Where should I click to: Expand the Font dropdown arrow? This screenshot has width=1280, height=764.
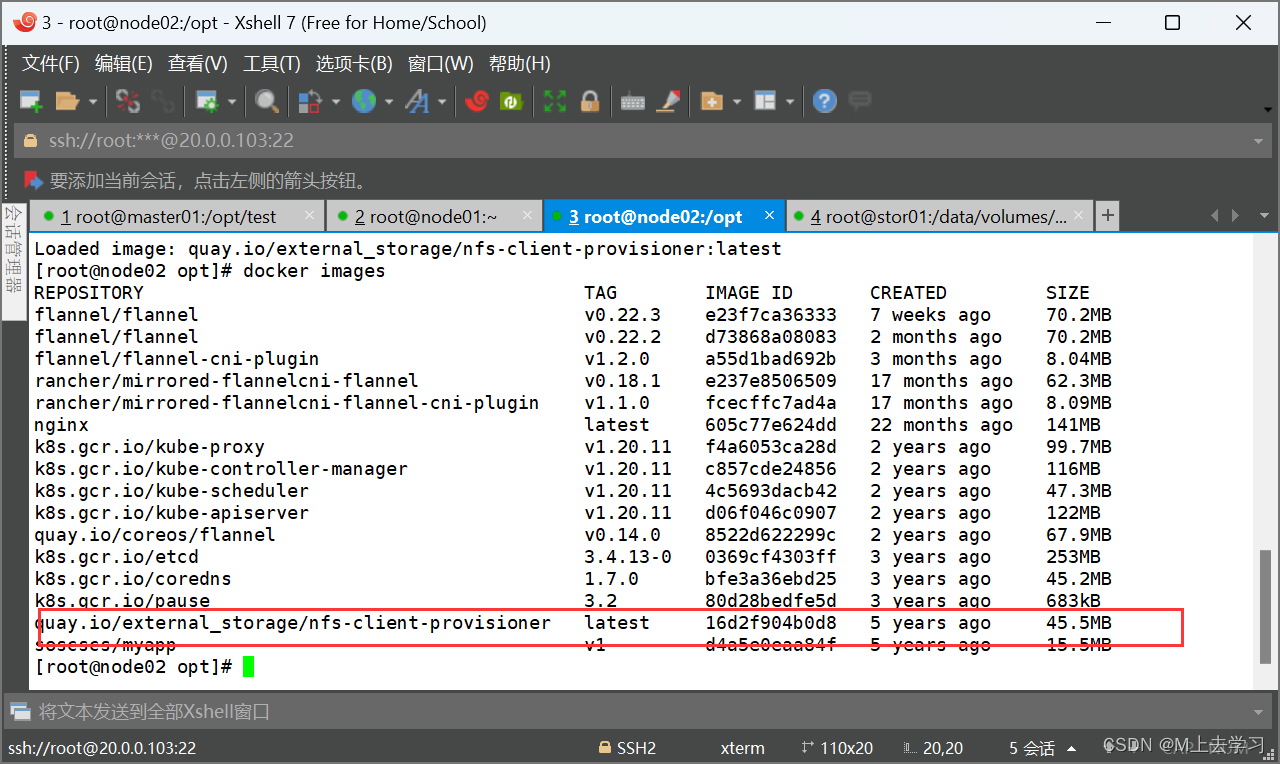point(441,101)
